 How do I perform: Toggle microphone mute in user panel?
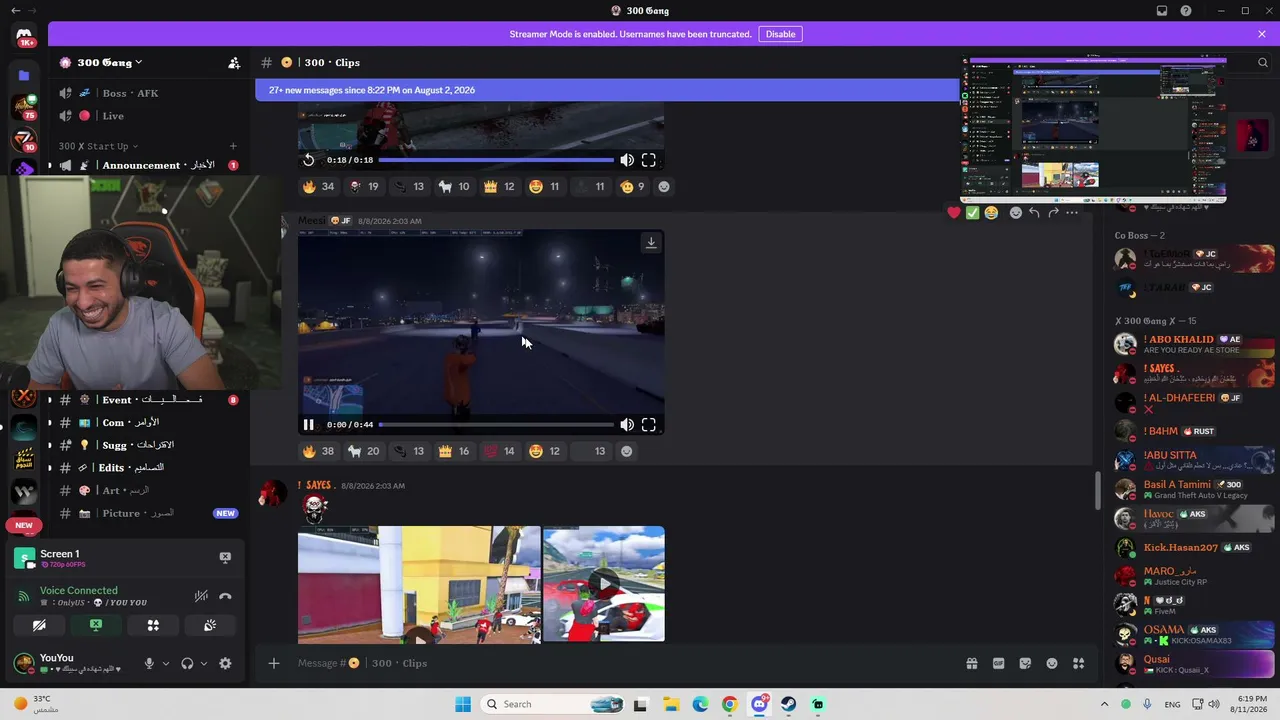(149, 663)
